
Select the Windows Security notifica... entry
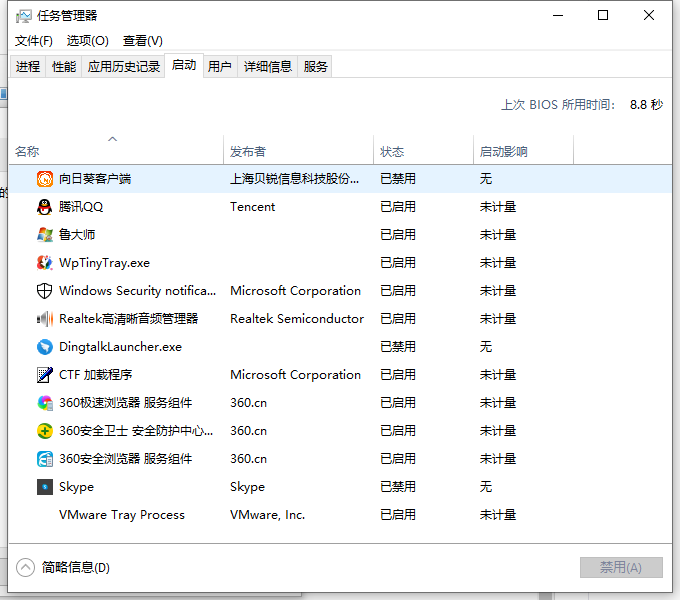[x=137, y=291]
